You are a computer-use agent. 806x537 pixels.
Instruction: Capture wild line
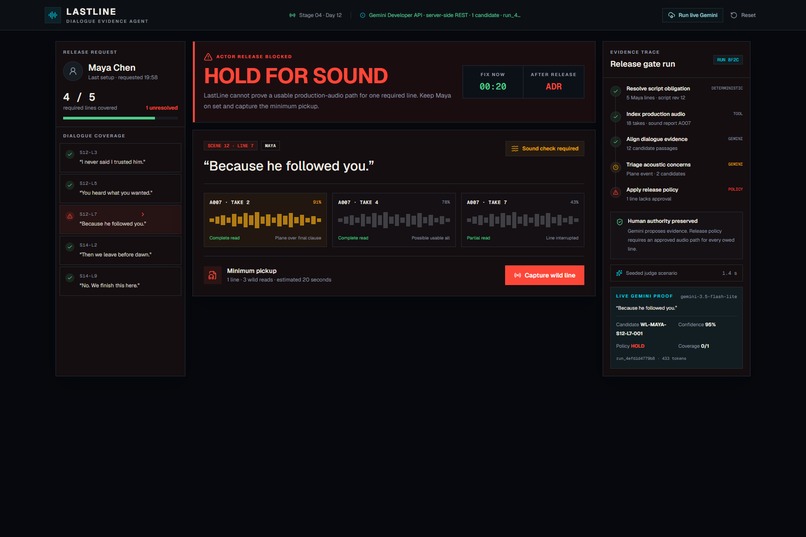pos(544,275)
